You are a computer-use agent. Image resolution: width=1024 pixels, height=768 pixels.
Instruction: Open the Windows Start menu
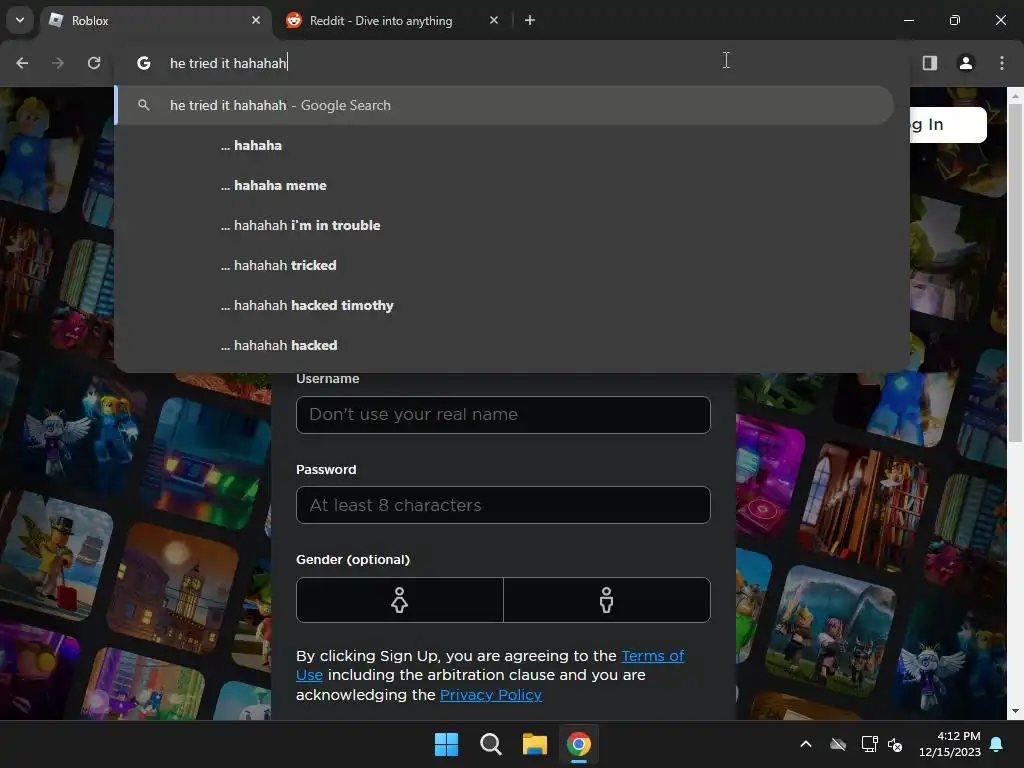coord(446,744)
